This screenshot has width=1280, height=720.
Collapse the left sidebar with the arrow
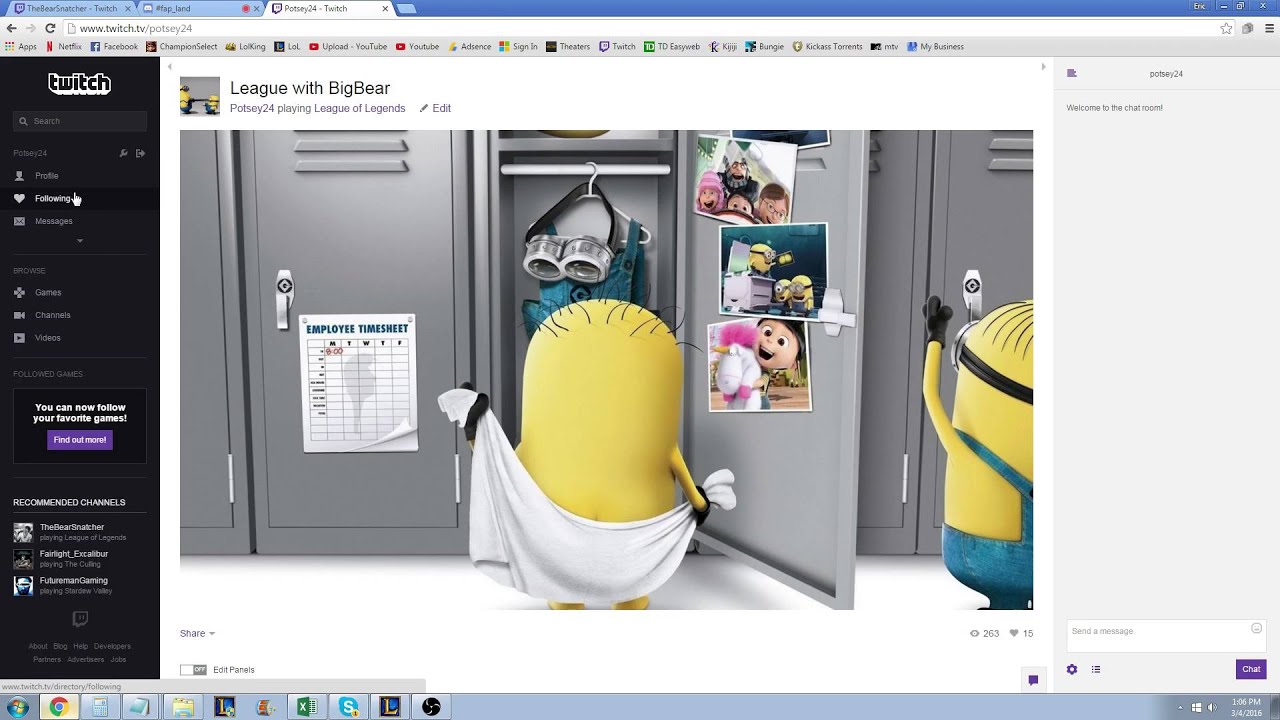point(170,67)
